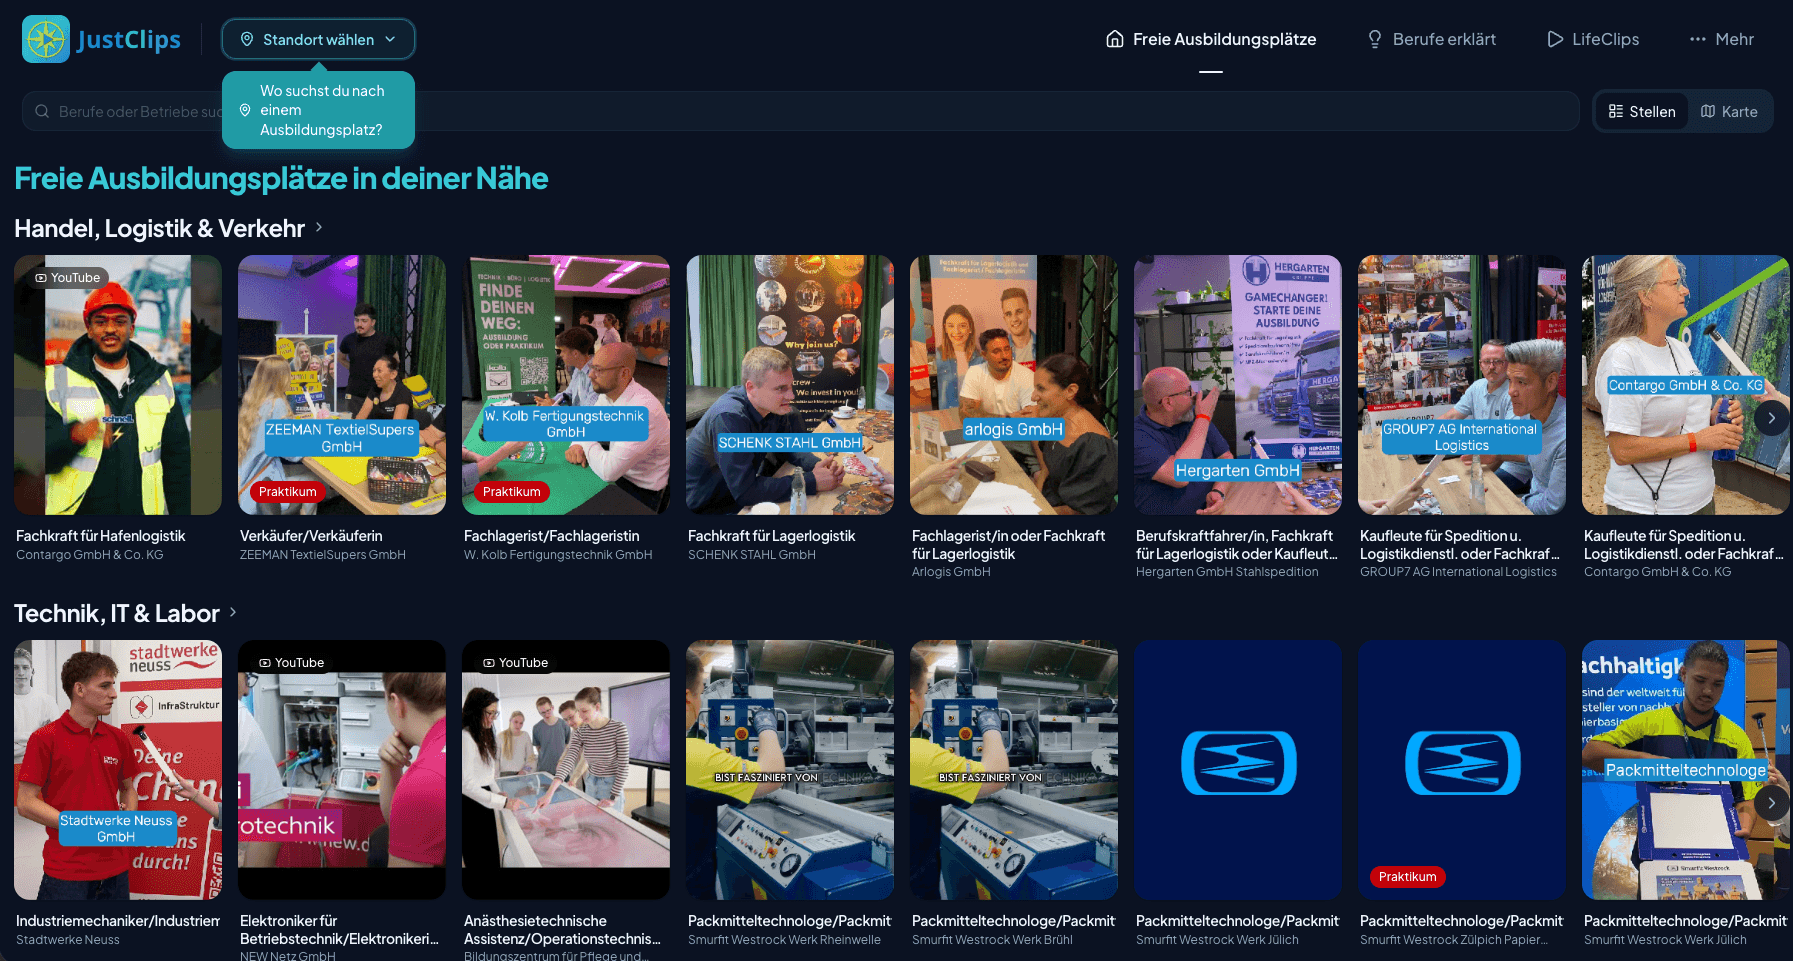Go to the LifeClips section

(1593, 39)
